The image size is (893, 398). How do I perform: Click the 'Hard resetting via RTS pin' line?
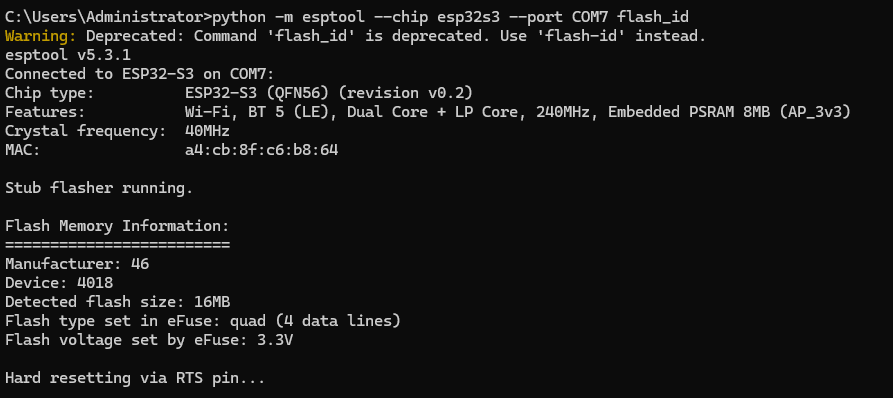click(135, 378)
